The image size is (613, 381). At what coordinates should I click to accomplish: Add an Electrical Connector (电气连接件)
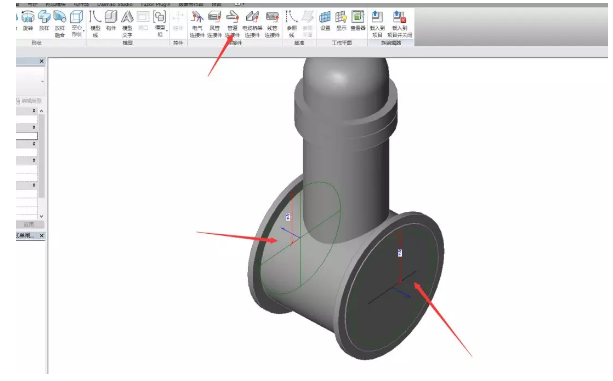[x=197, y=24]
